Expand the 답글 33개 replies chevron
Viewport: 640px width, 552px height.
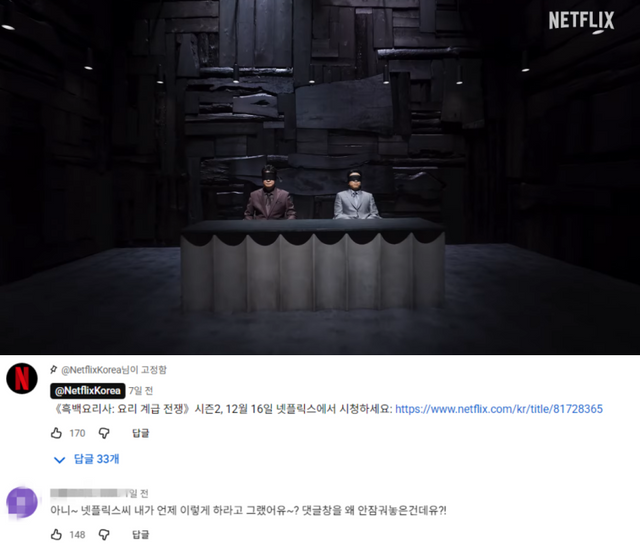(60, 460)
